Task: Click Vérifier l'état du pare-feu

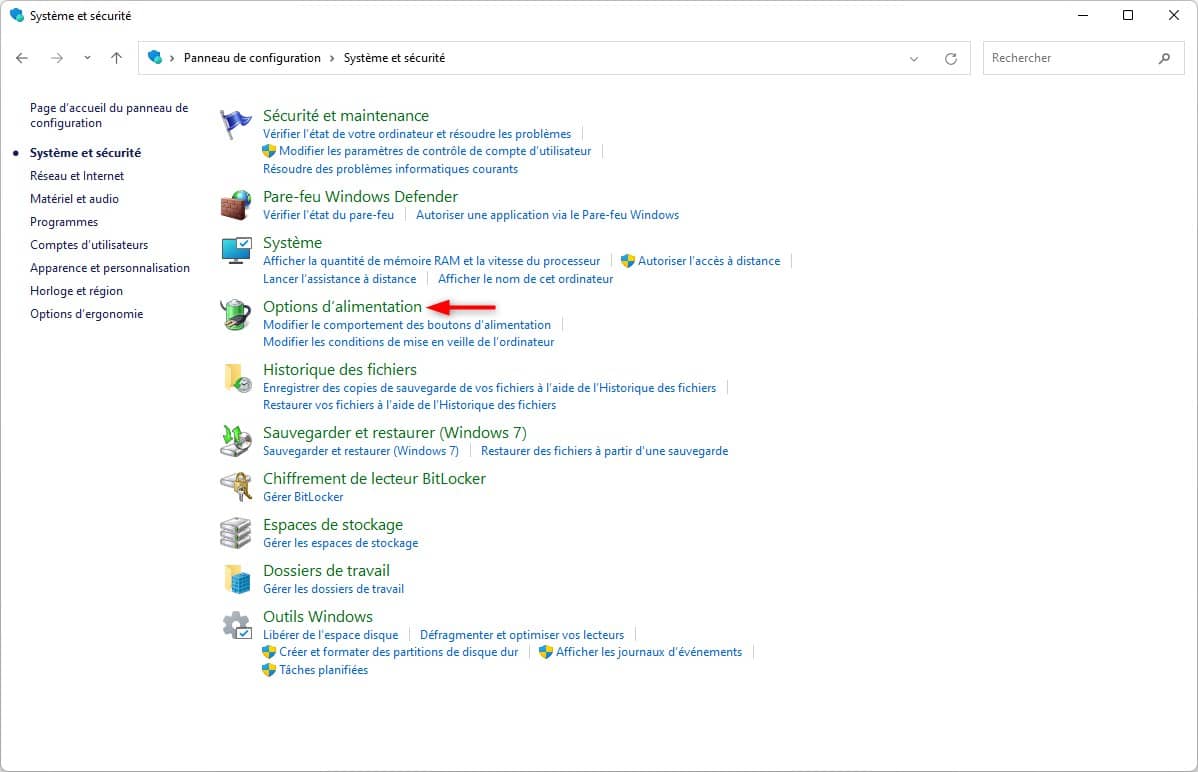Action: [329, 215]
